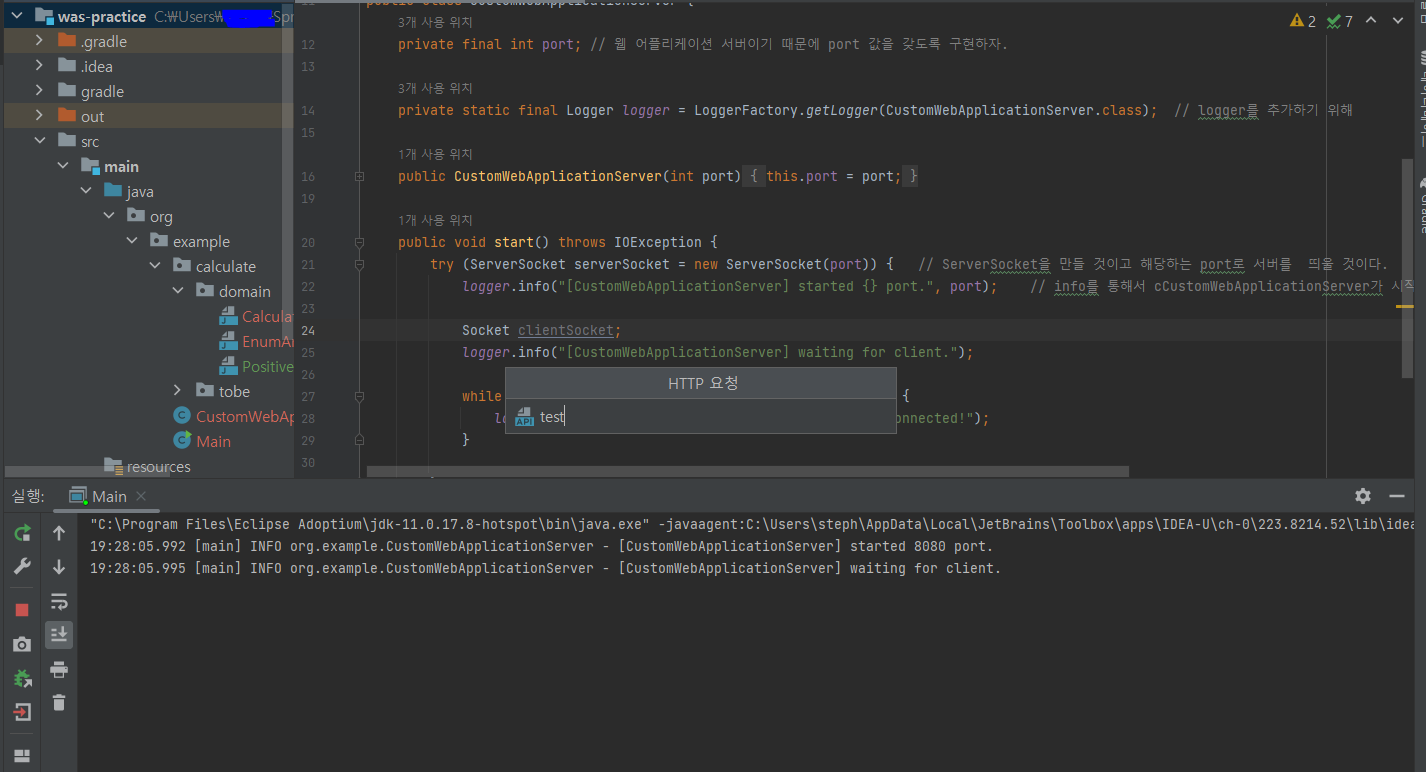This screenshot has height=772, width=1426.
Task: Click line number 24 in the gutter
Action: 307,330
